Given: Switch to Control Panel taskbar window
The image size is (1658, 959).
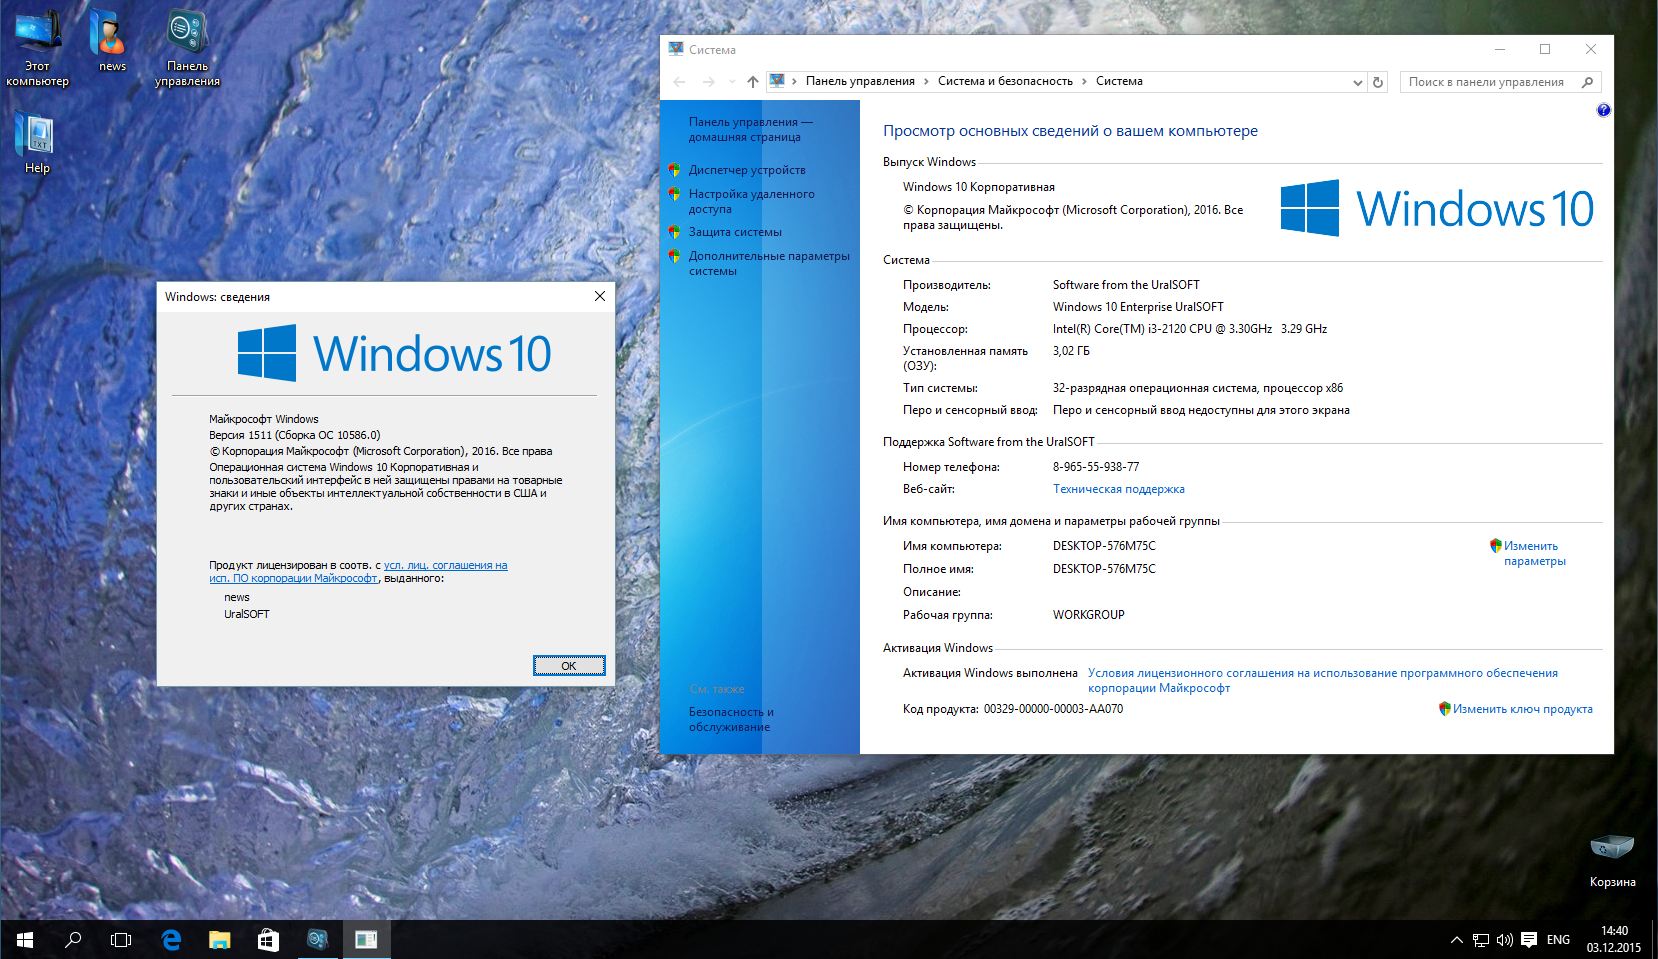Looking at the screenshot, I should tap(318, 940).
